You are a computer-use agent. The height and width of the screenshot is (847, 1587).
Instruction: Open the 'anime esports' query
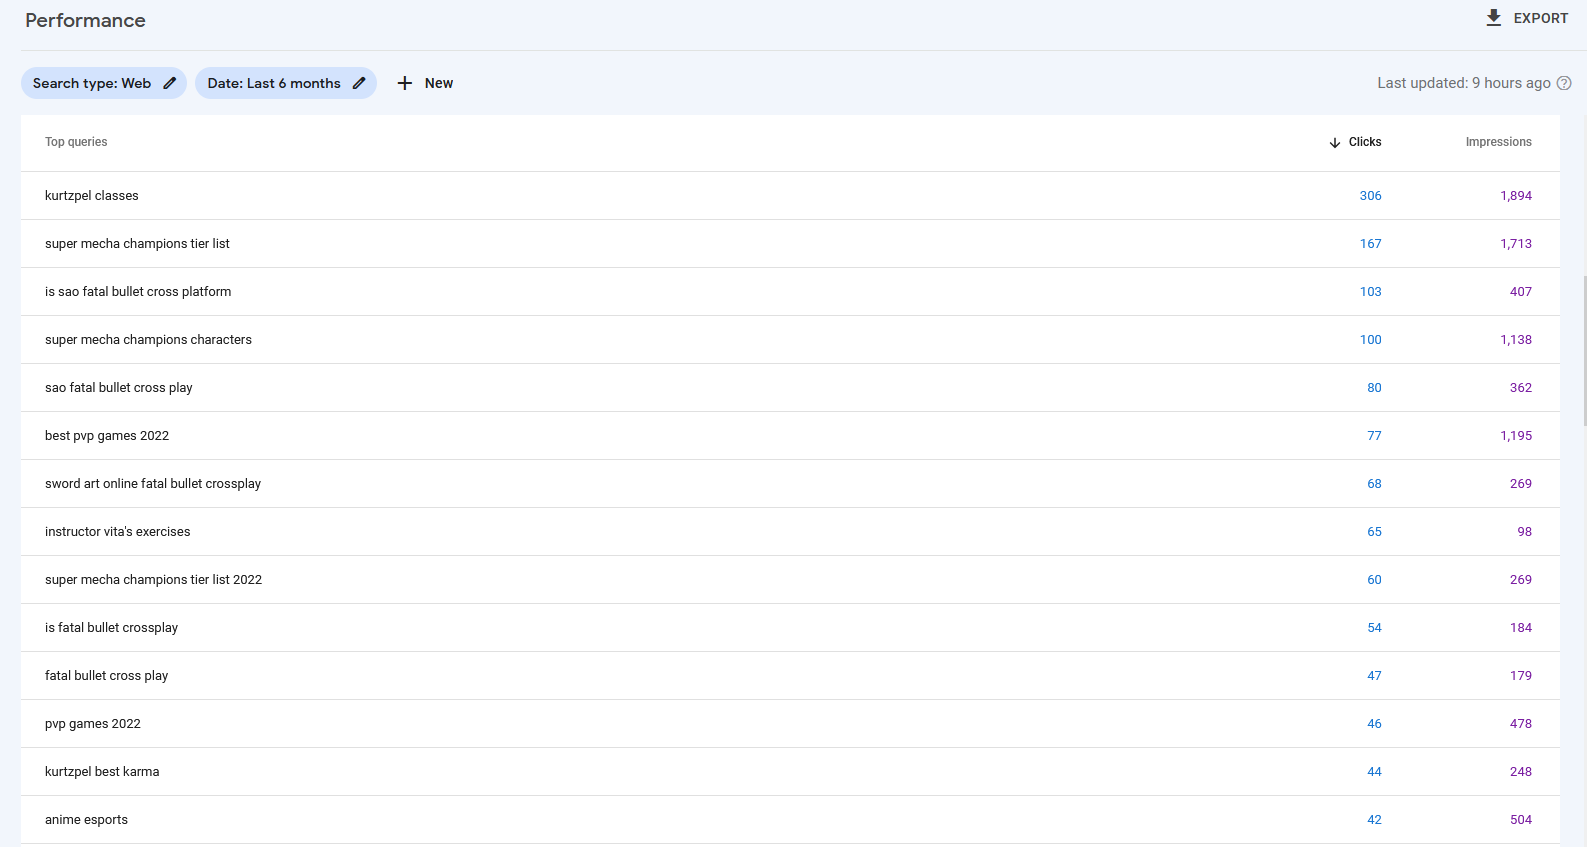click(x=86, y=820)
